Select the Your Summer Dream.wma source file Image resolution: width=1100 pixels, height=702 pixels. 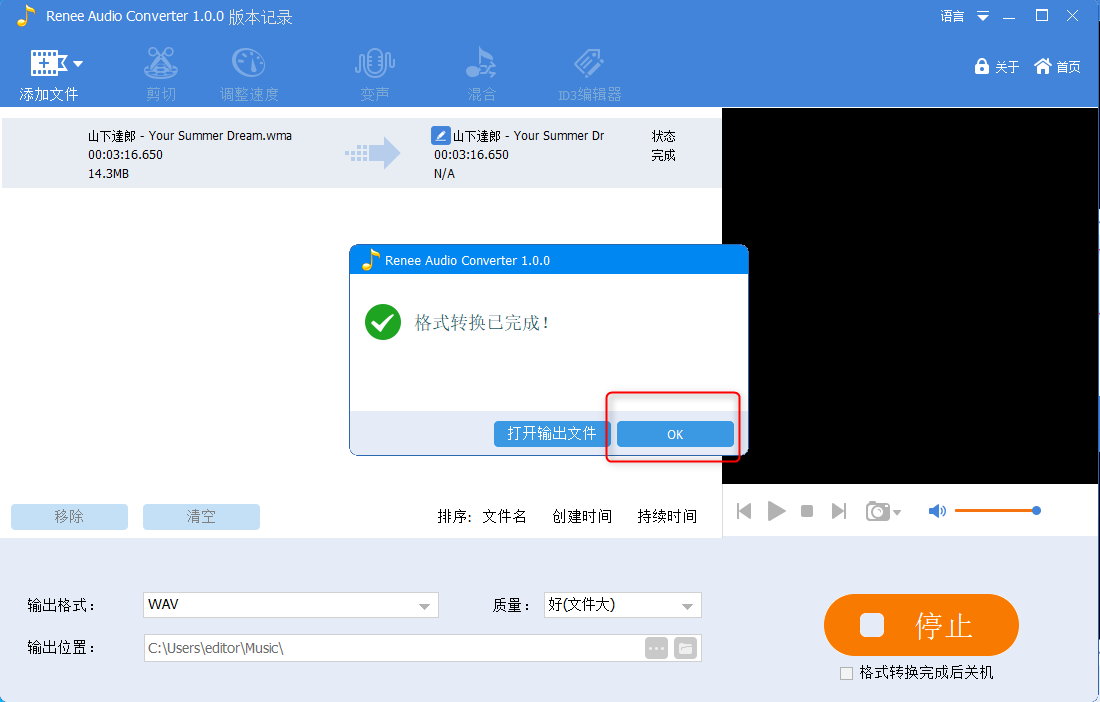(189, 135)
